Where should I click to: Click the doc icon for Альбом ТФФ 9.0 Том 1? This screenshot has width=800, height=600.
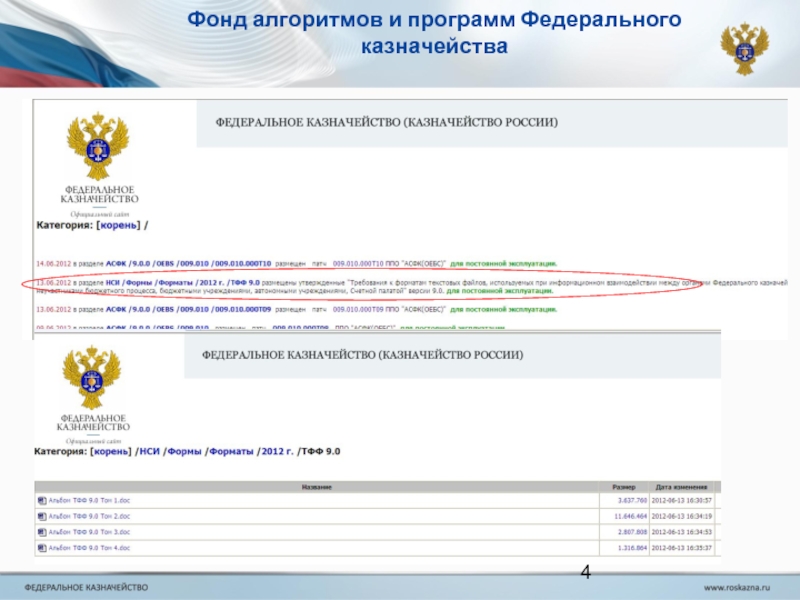pyautogui.click(x=42, y=501)
